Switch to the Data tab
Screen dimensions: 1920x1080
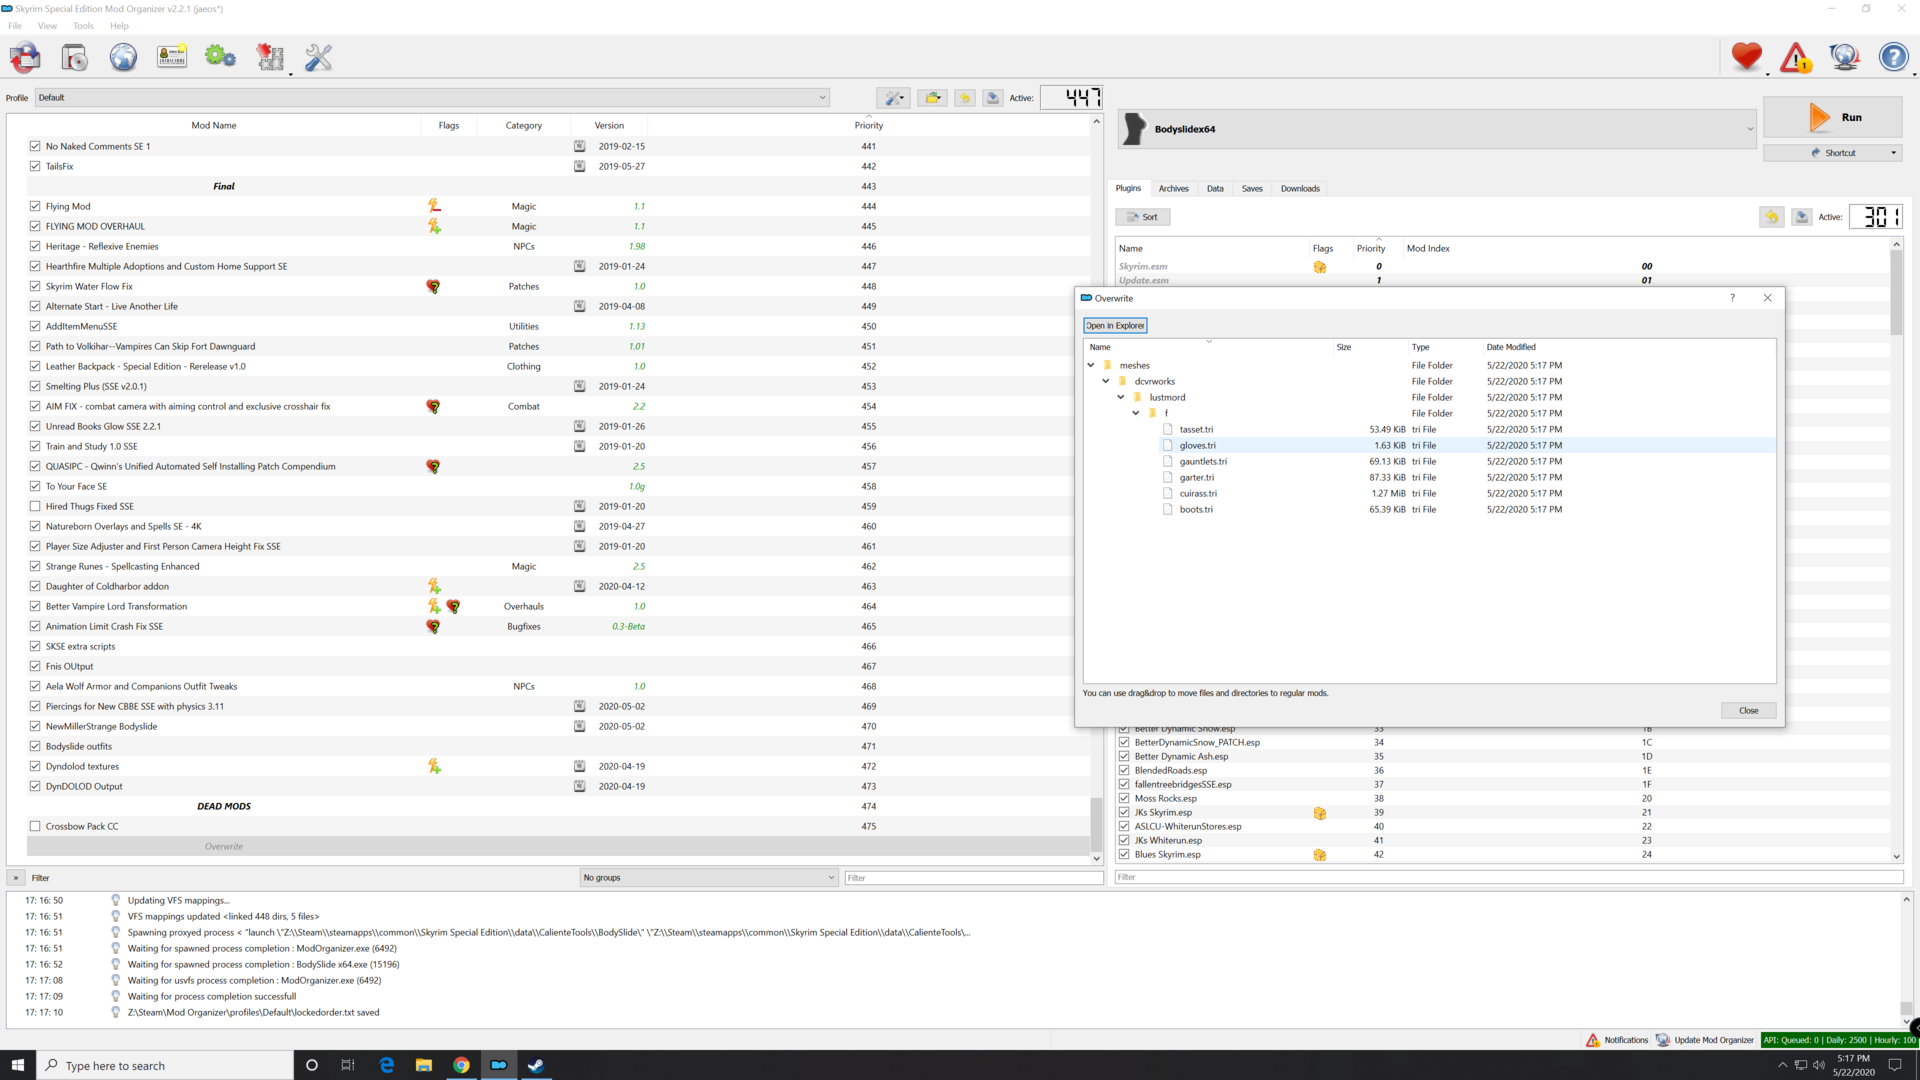1215,188
